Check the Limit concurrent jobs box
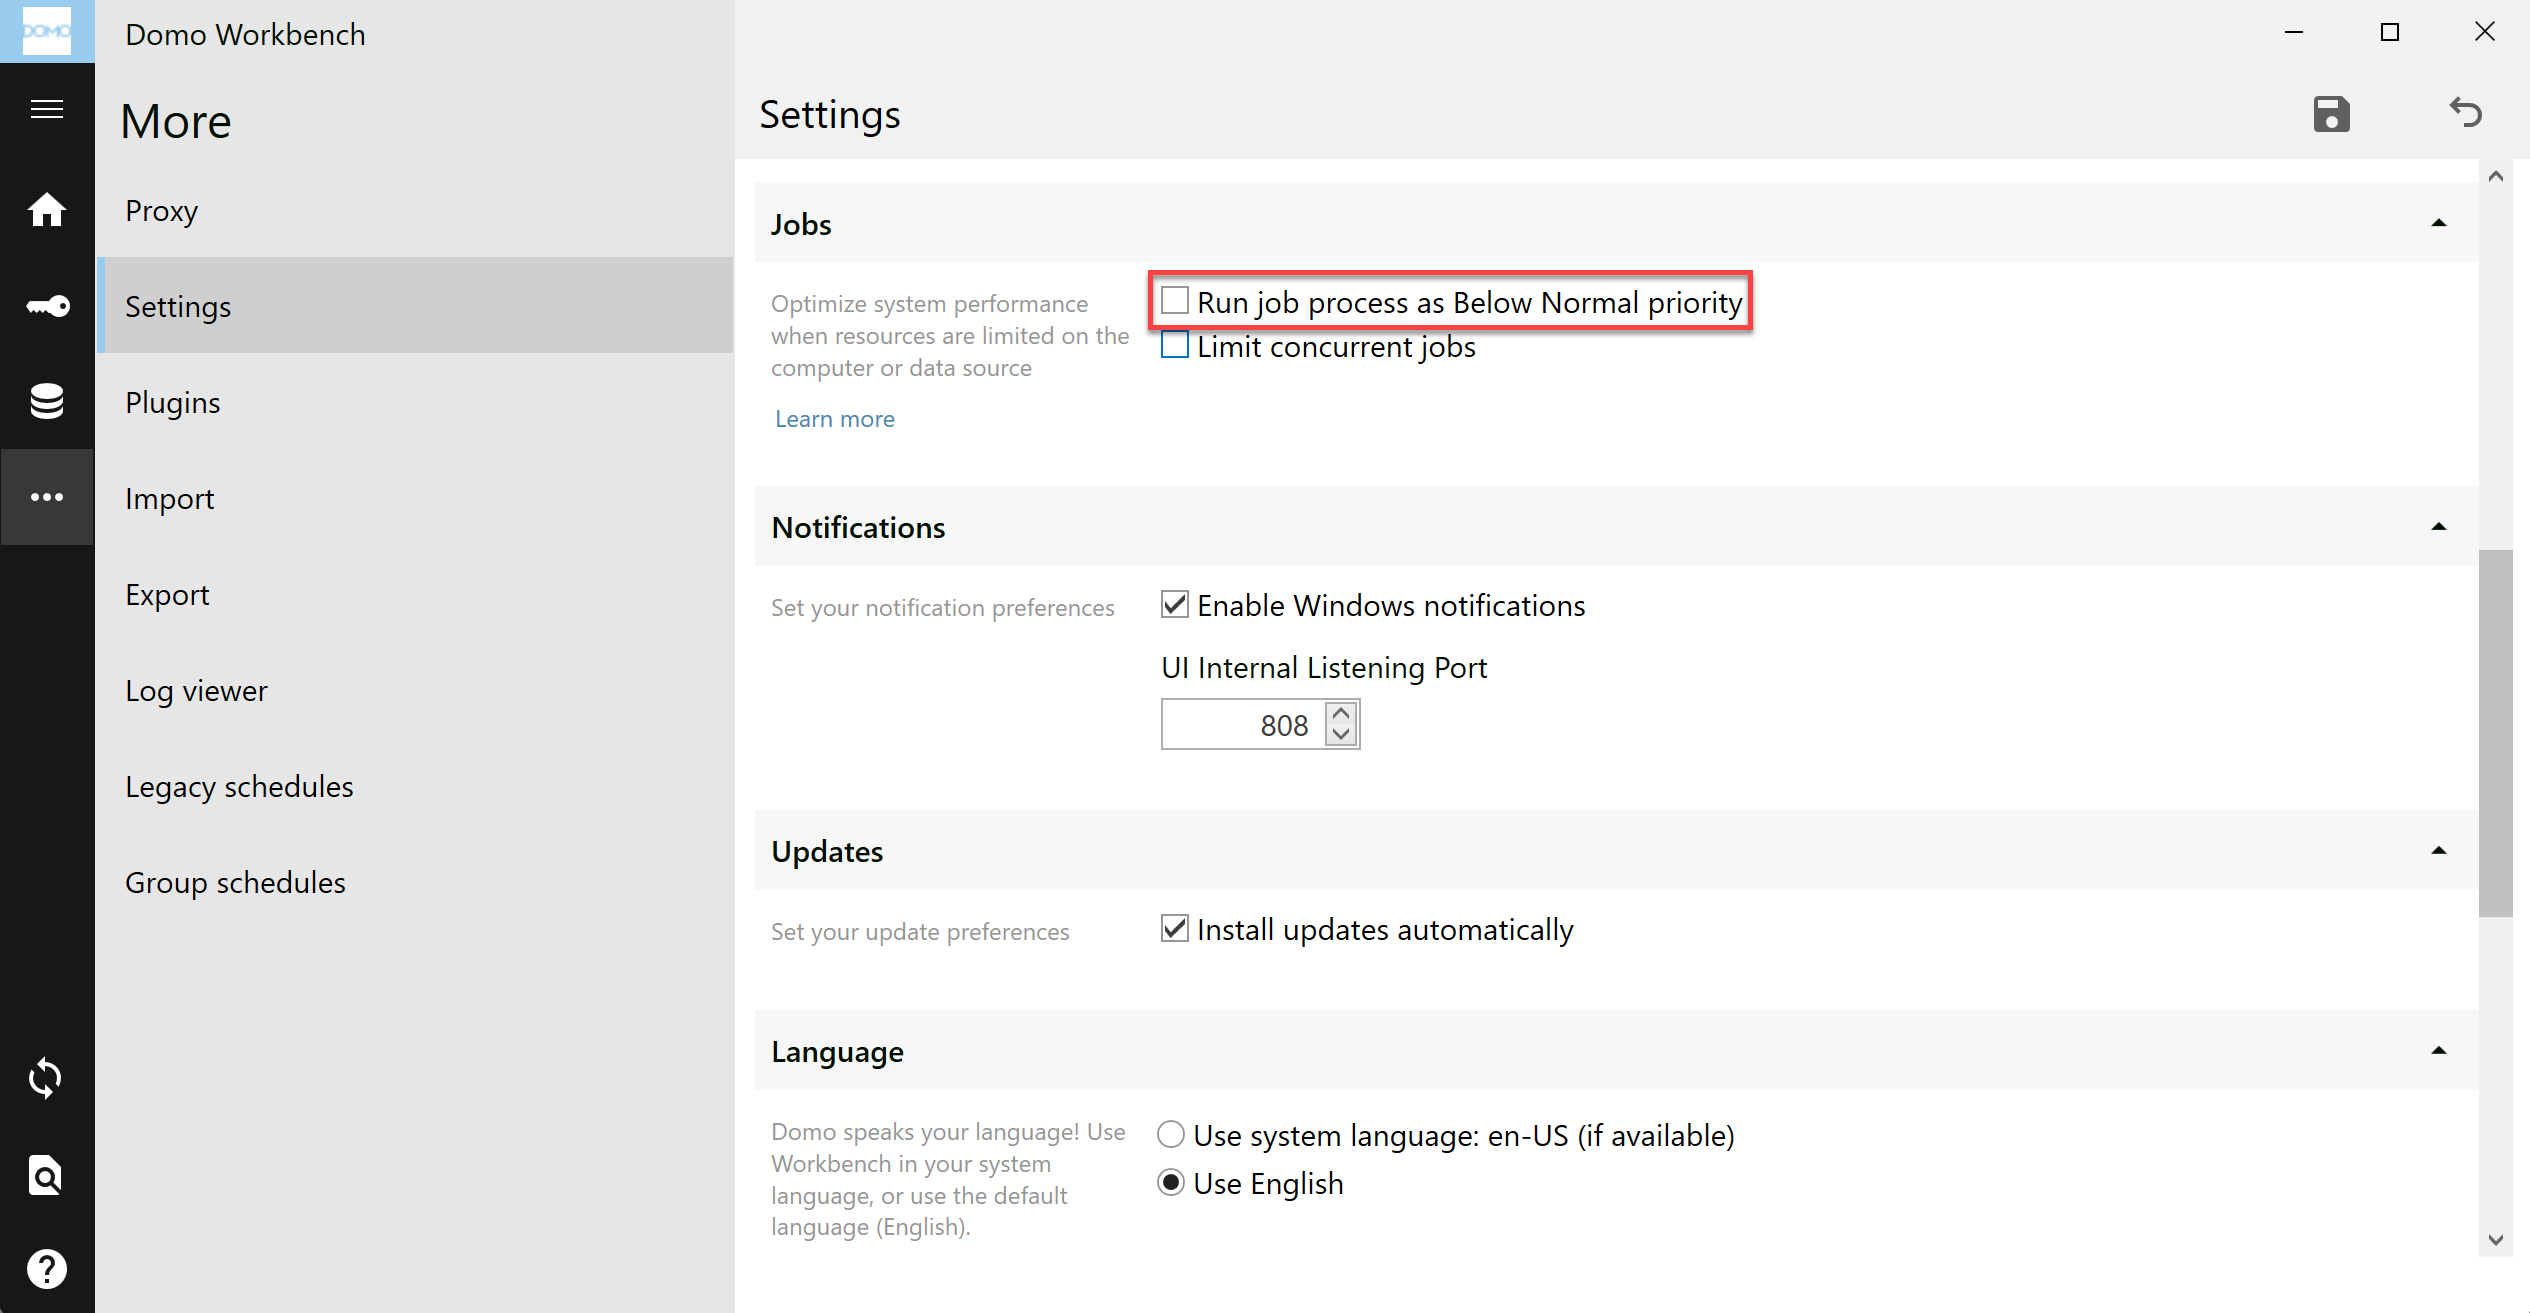Image resolution: width=2530 pixels, height=1313 pixels. [x=1175, y=346]
